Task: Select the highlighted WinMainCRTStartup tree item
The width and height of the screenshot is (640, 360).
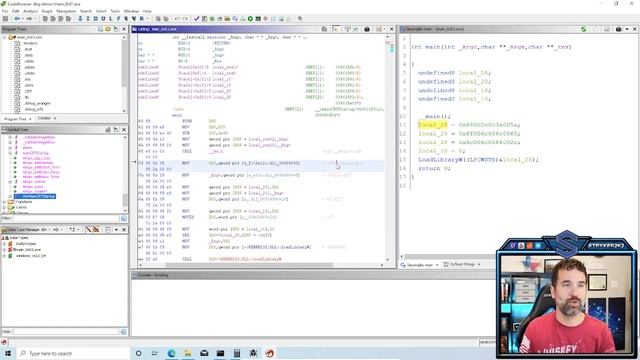Action: pos(39,196)
